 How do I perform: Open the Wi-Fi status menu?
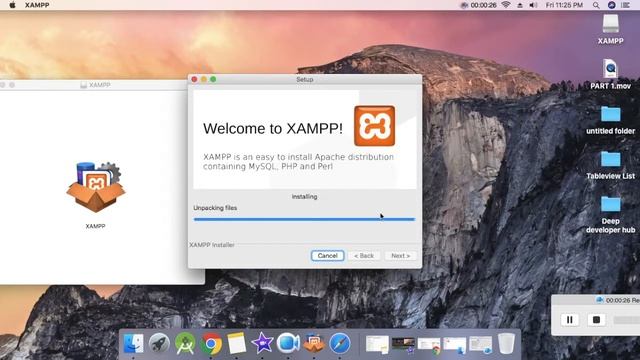pyautogui.click(x=506, y=5)
